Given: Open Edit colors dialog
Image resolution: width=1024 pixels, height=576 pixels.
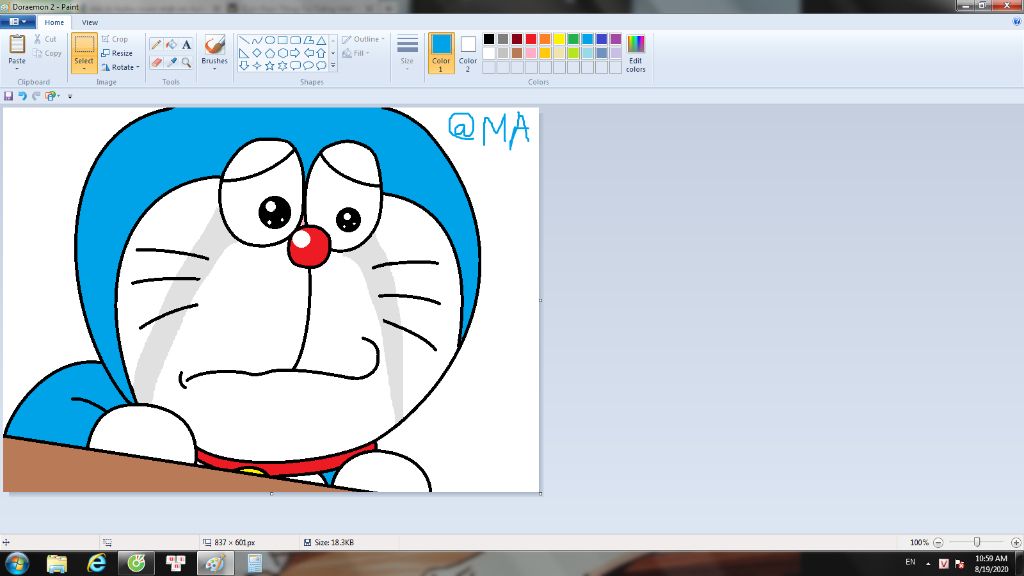Looking at the screenshot, I should (635, 54).
